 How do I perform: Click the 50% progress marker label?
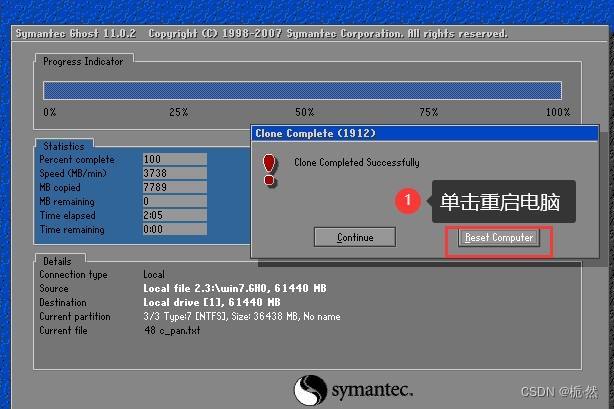[x=305, y=112]
